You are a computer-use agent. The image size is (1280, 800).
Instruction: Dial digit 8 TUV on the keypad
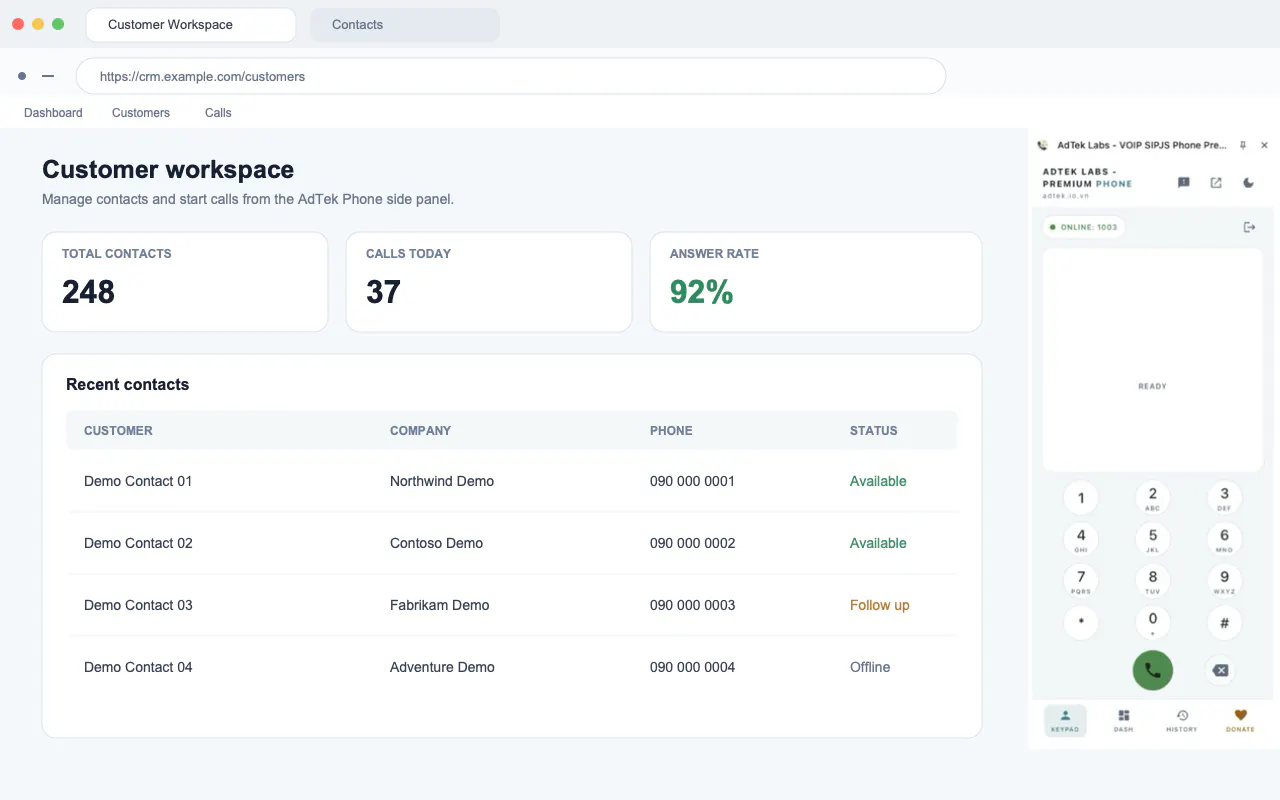point(1152,581)
